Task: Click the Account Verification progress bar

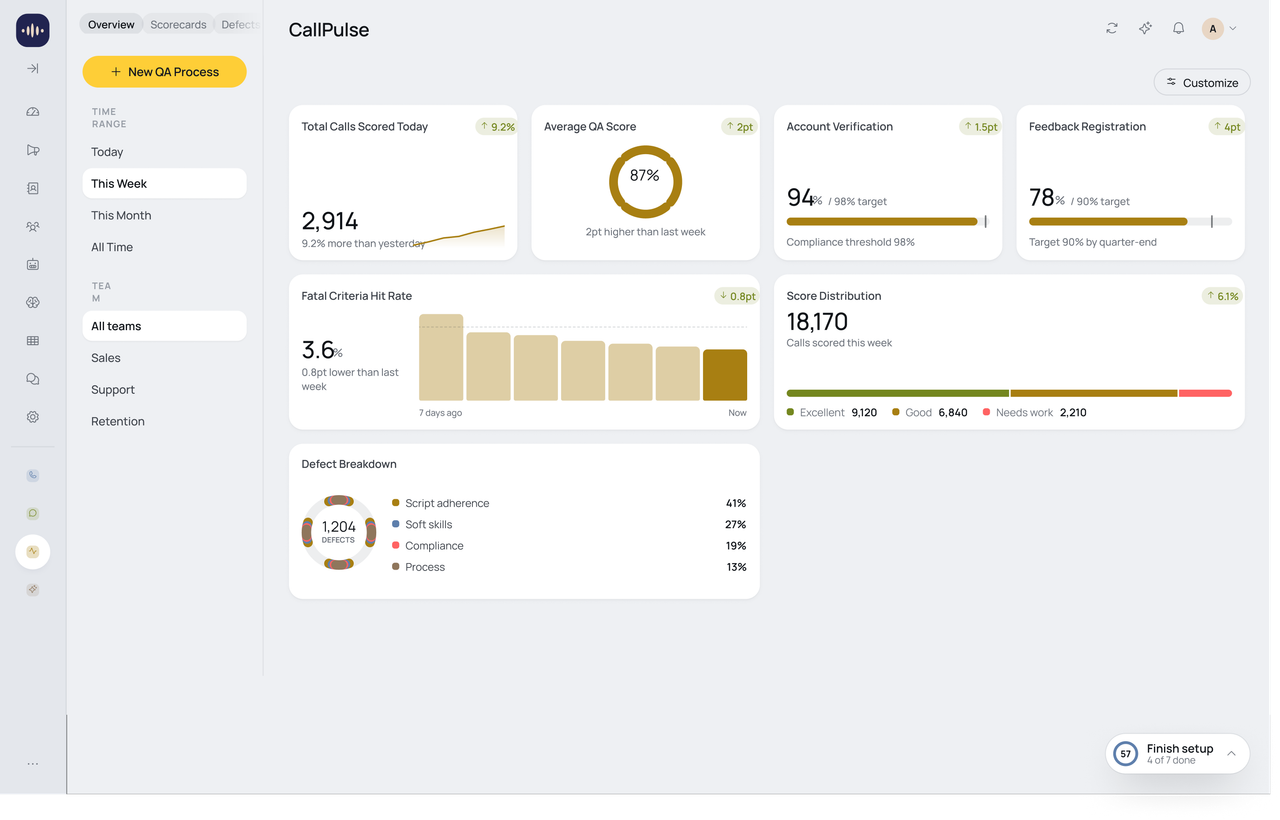Action: tap(888, 222)
